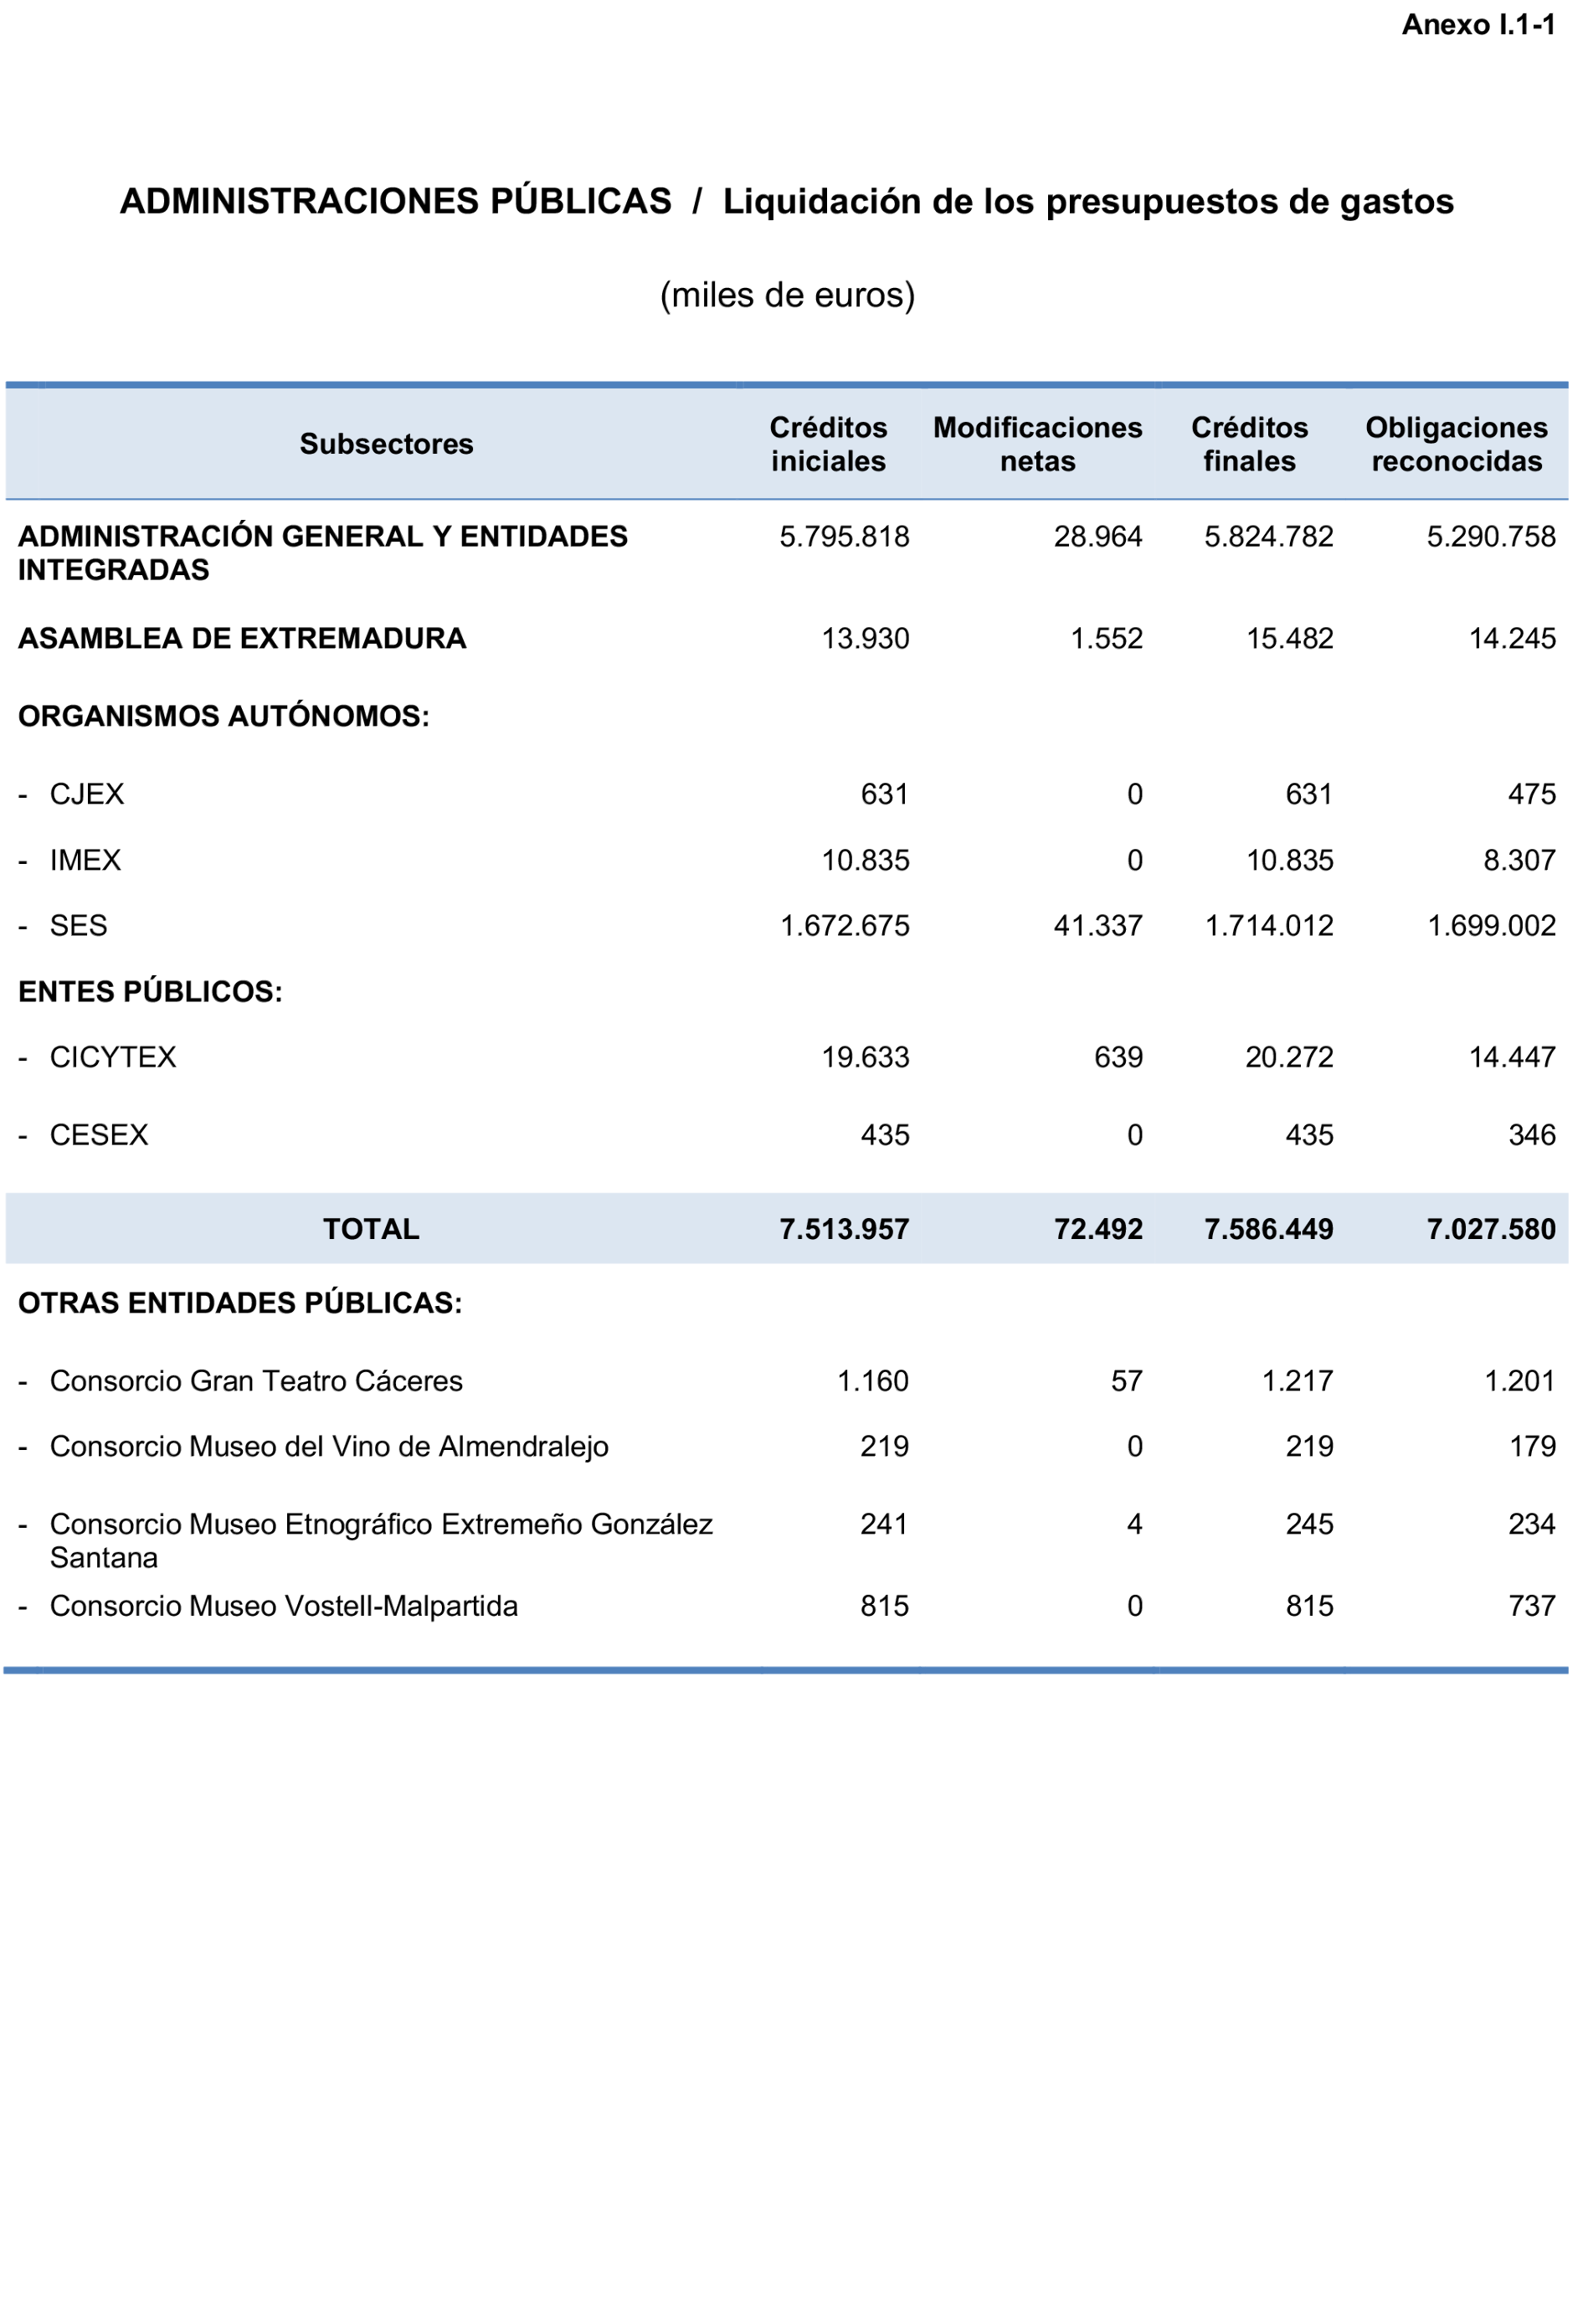Click CJEX modificaciones netas value 0
Image resolution: width=1588 pixels, height=2324 pixels.
[1134, 795]
